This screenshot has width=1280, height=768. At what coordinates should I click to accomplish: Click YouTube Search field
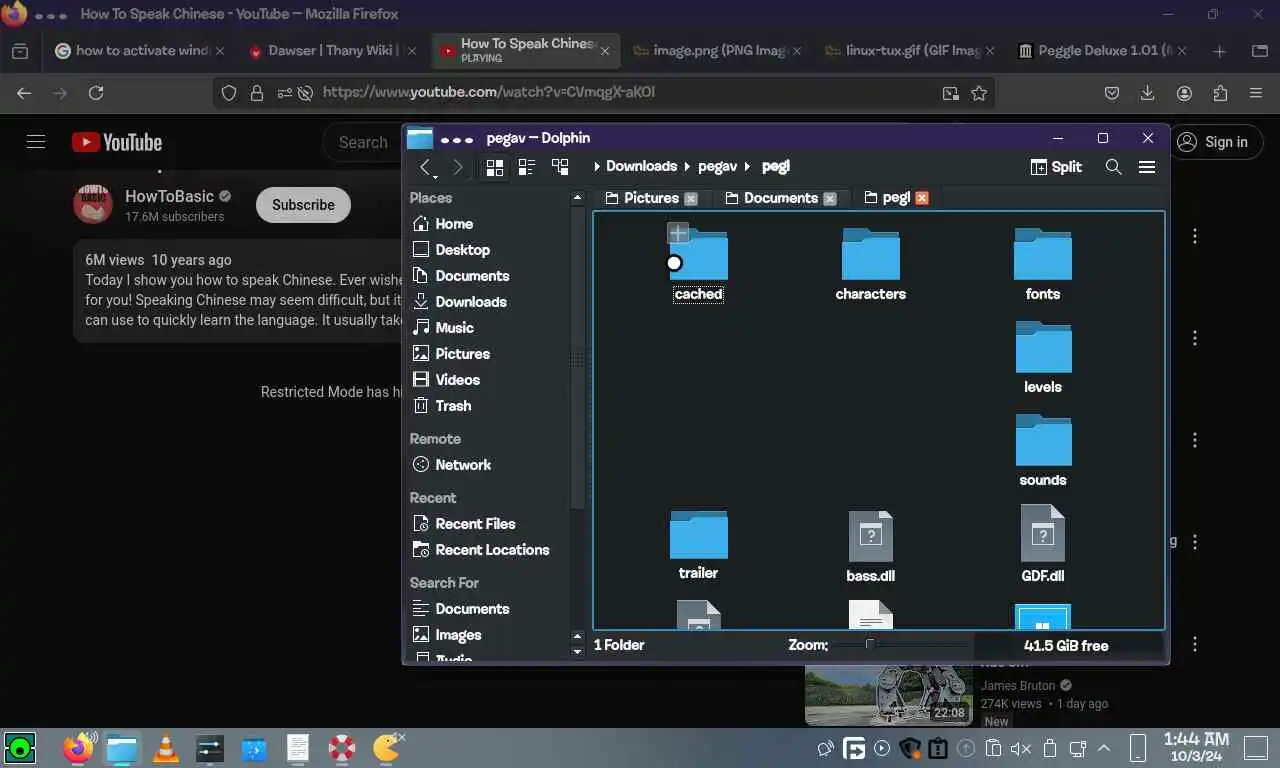363,142
